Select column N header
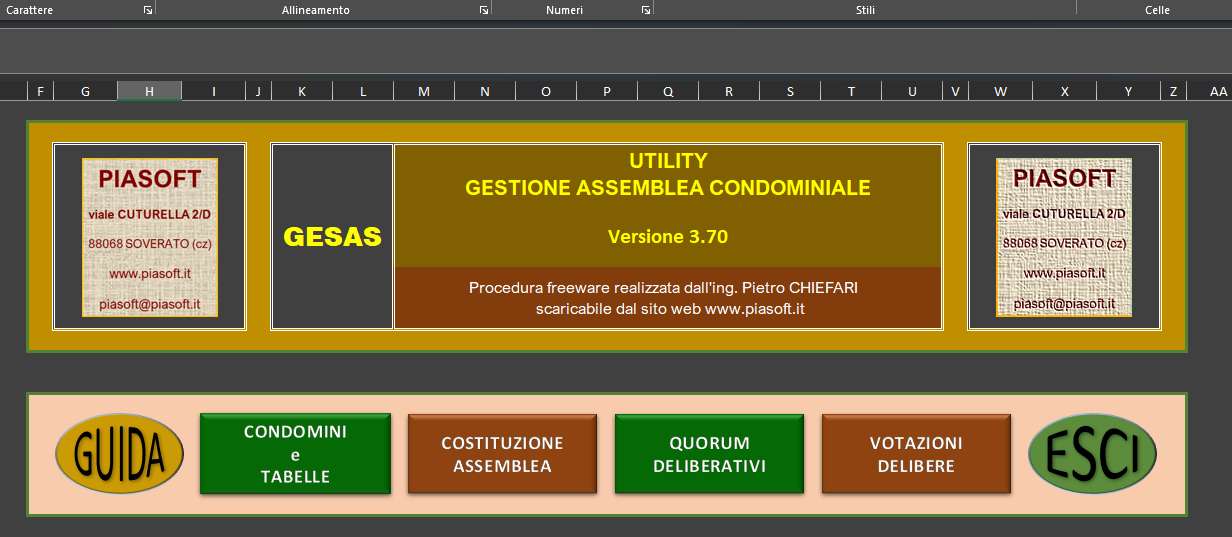 [485, 91]
